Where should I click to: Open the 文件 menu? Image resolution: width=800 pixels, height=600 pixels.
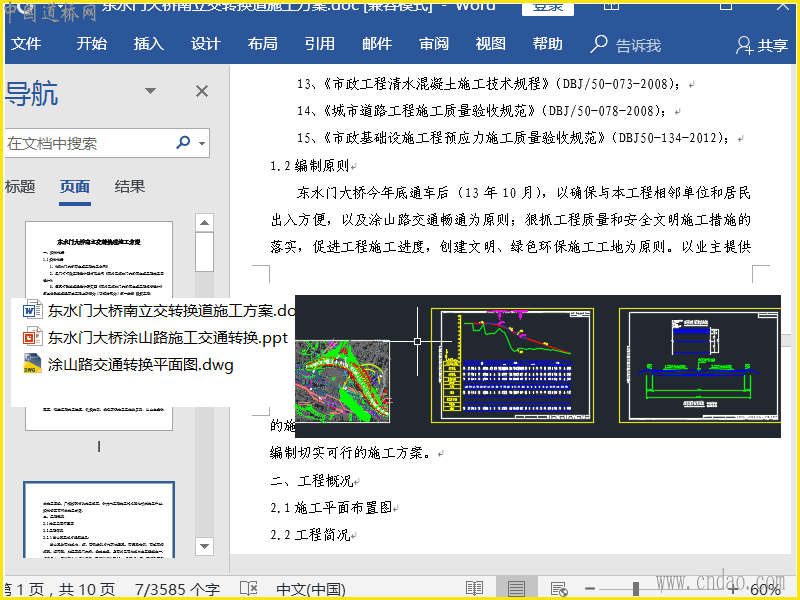coord(26,44)
